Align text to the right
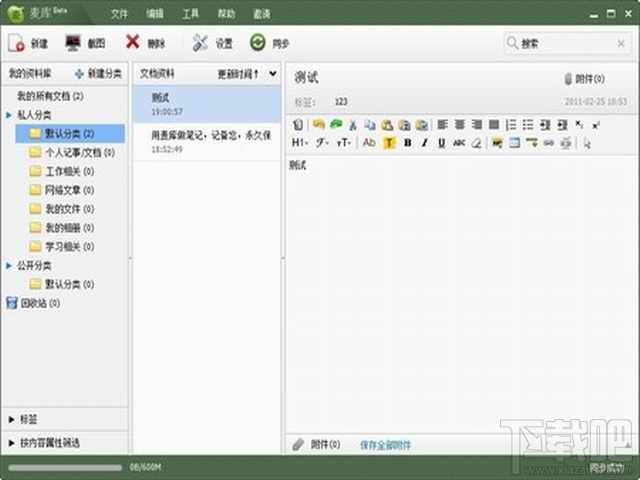The width and height of the screenshot is (640, 480). click(x=477, y=124)
